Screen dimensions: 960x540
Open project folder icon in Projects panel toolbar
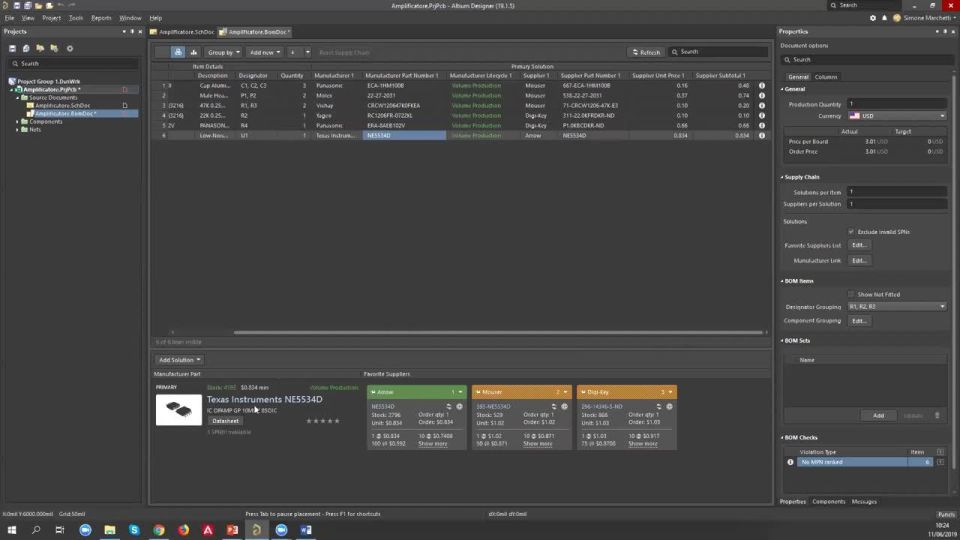click(x=40, y=48)
